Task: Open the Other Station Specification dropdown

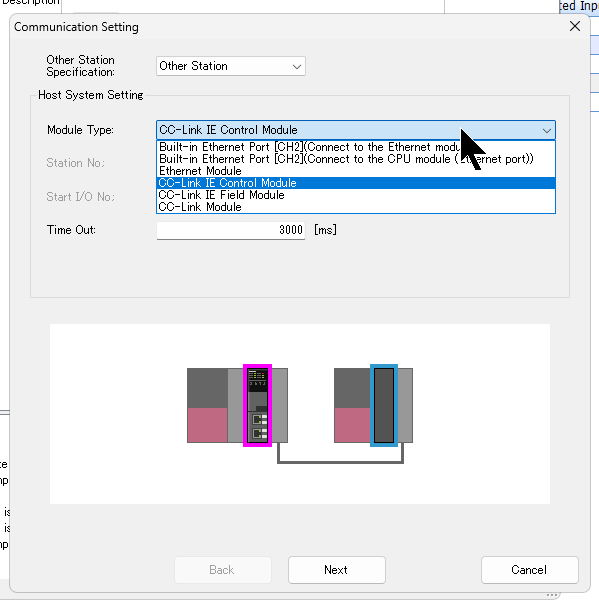Action: pyautogui.click(x=231, y=66)
